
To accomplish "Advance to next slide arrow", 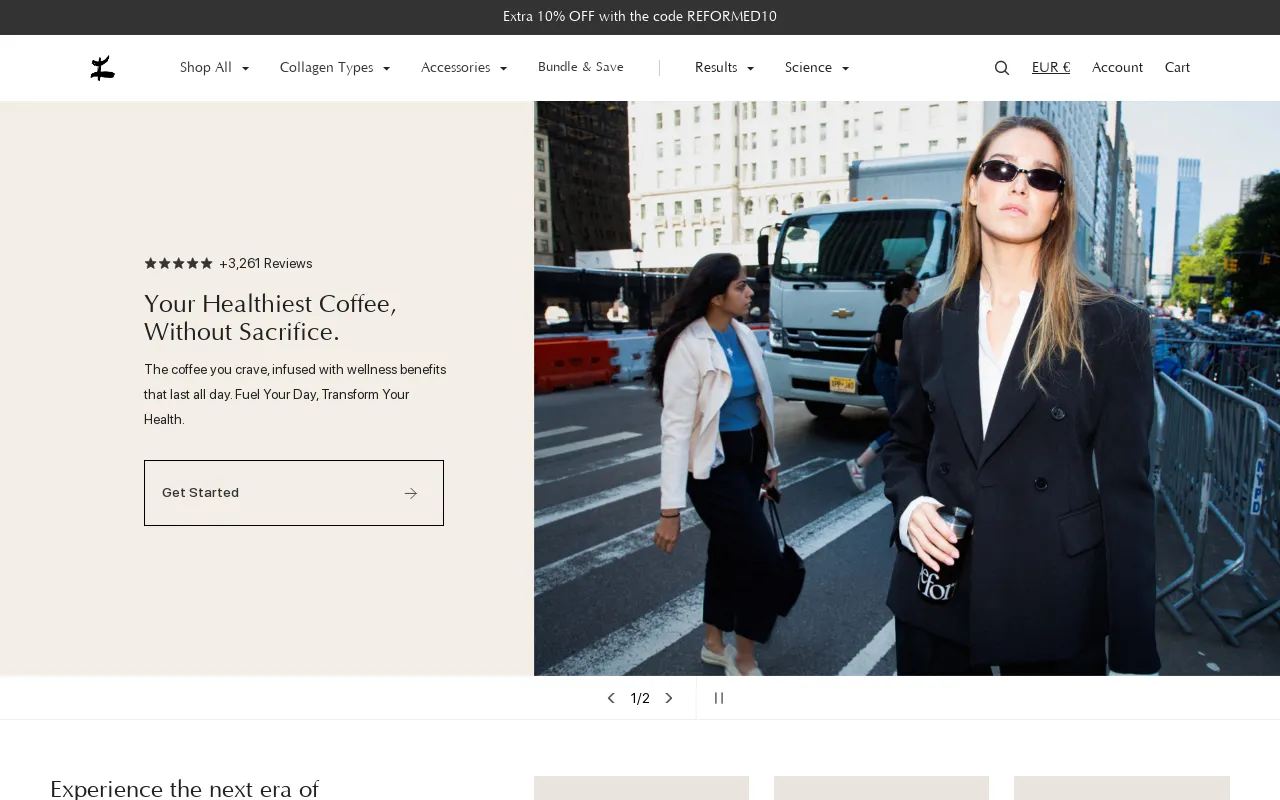I will [x=669, y=698].
